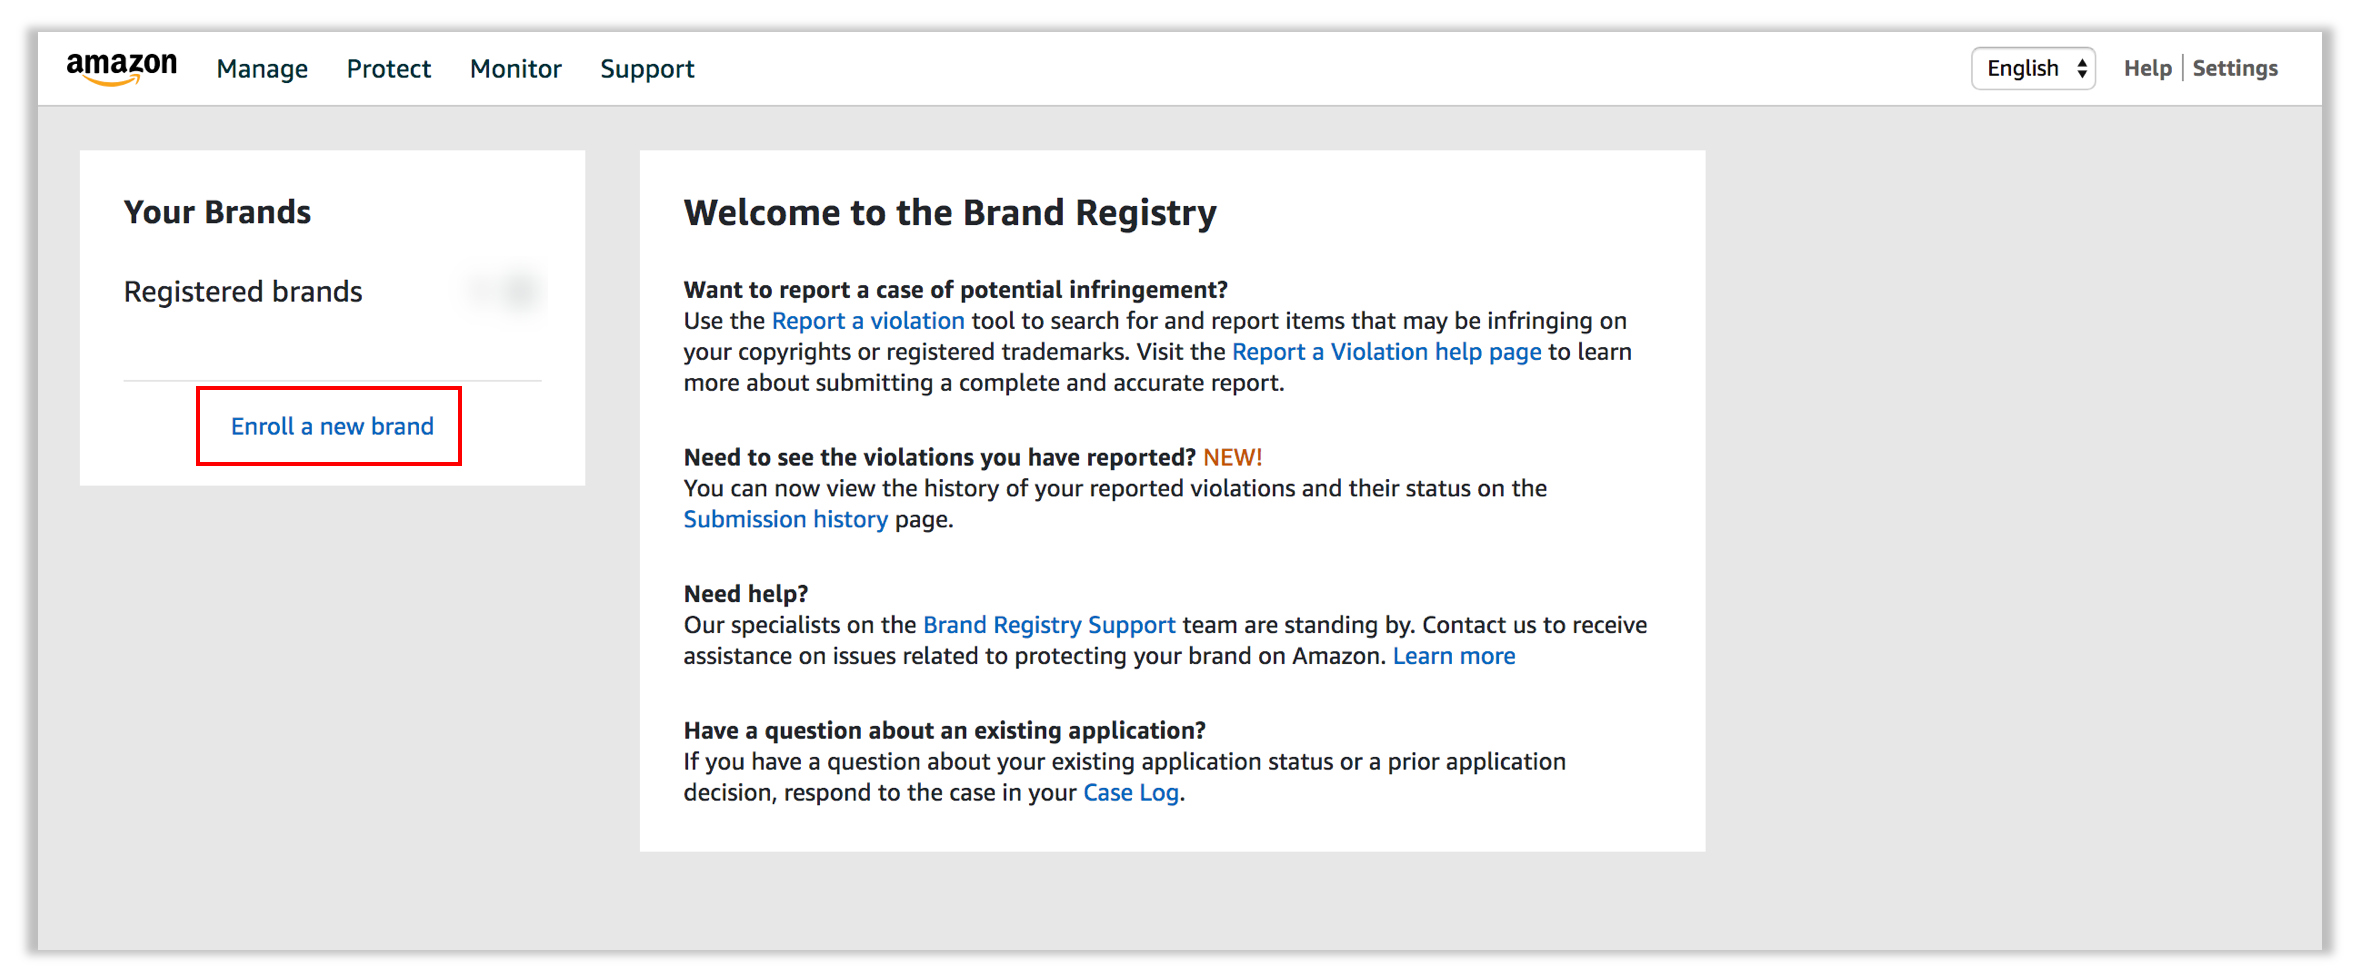Image resolution: width=2364 pixels, height=978 pixels.
Task: Open the Support menu
Action: point(647,69)
